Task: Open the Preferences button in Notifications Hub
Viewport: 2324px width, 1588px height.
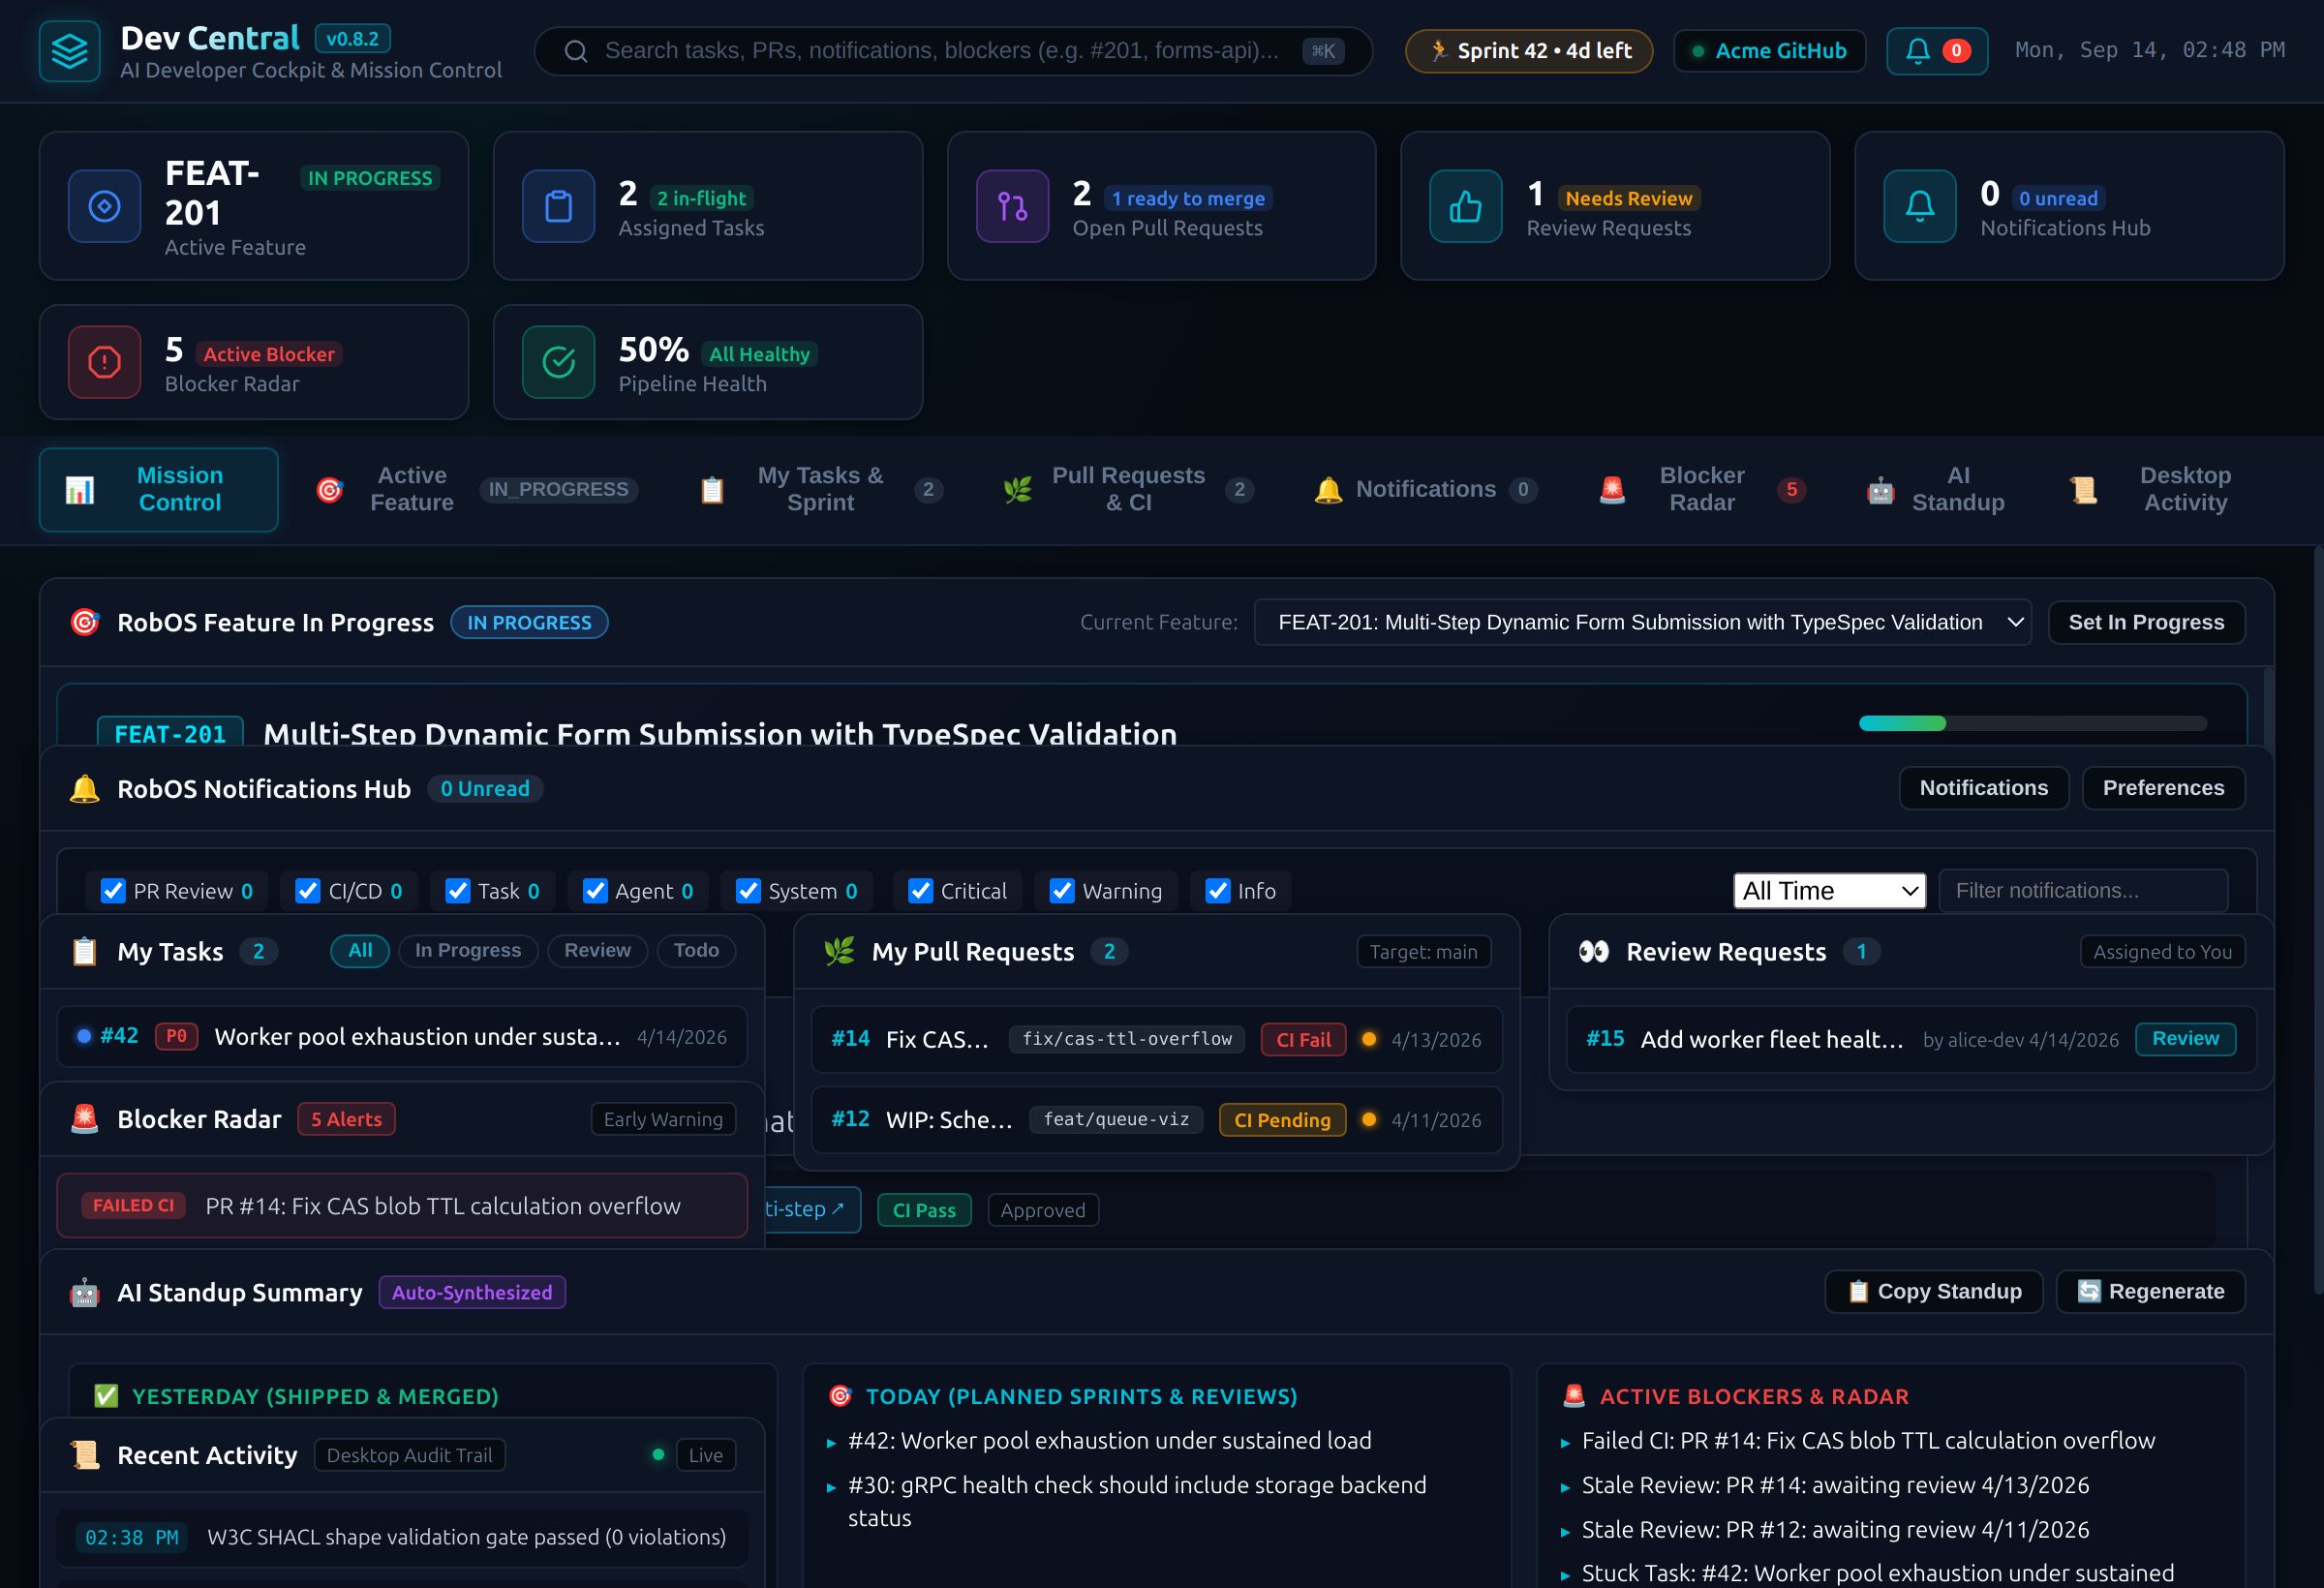Action: pyautogui.click(x=2163, y=788)
